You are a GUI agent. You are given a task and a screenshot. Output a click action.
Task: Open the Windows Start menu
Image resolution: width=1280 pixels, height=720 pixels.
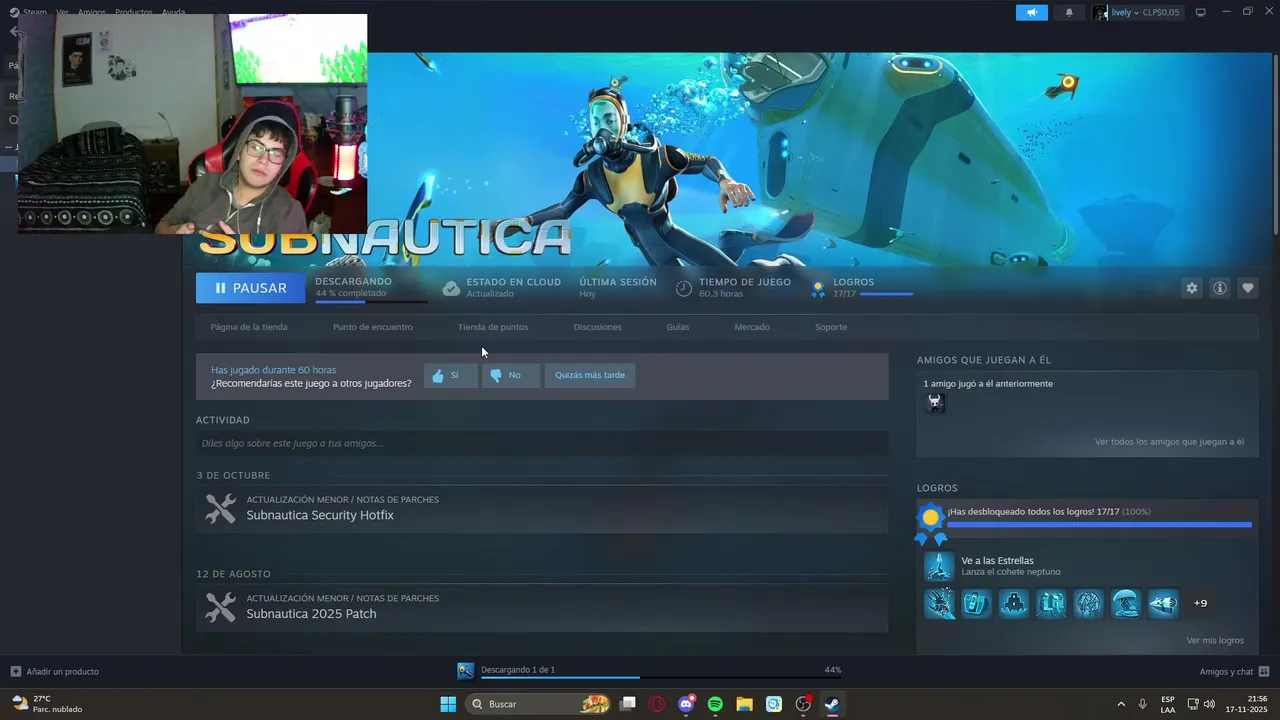coord(448,704)
